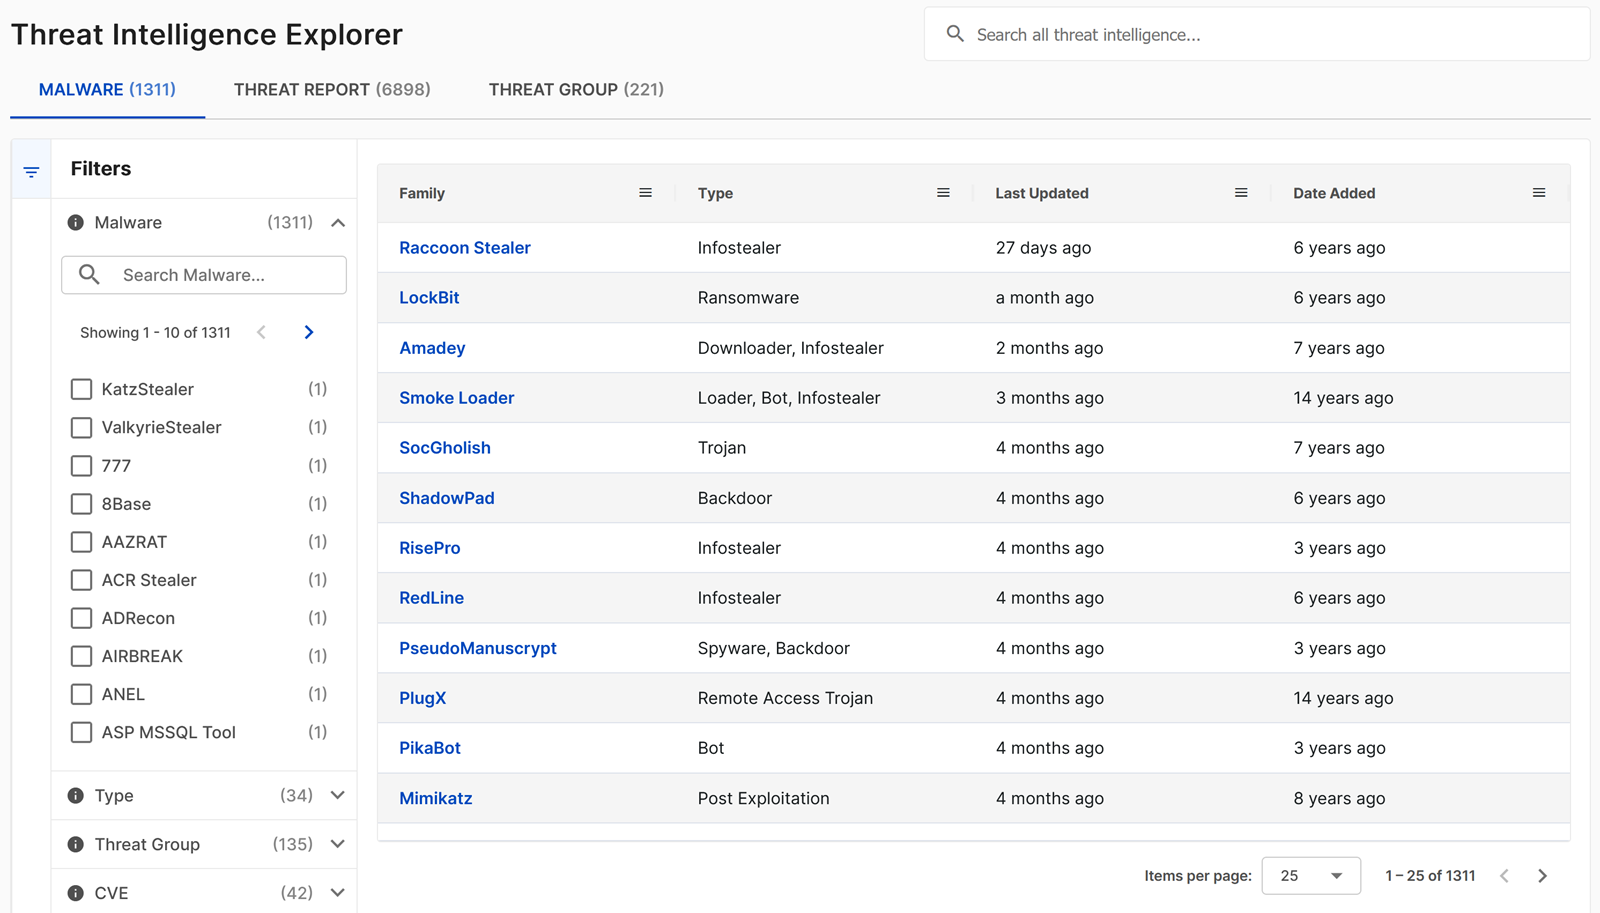Open the PlugX malware link
Screen dimensions: 1600x913
click(423, 698)
